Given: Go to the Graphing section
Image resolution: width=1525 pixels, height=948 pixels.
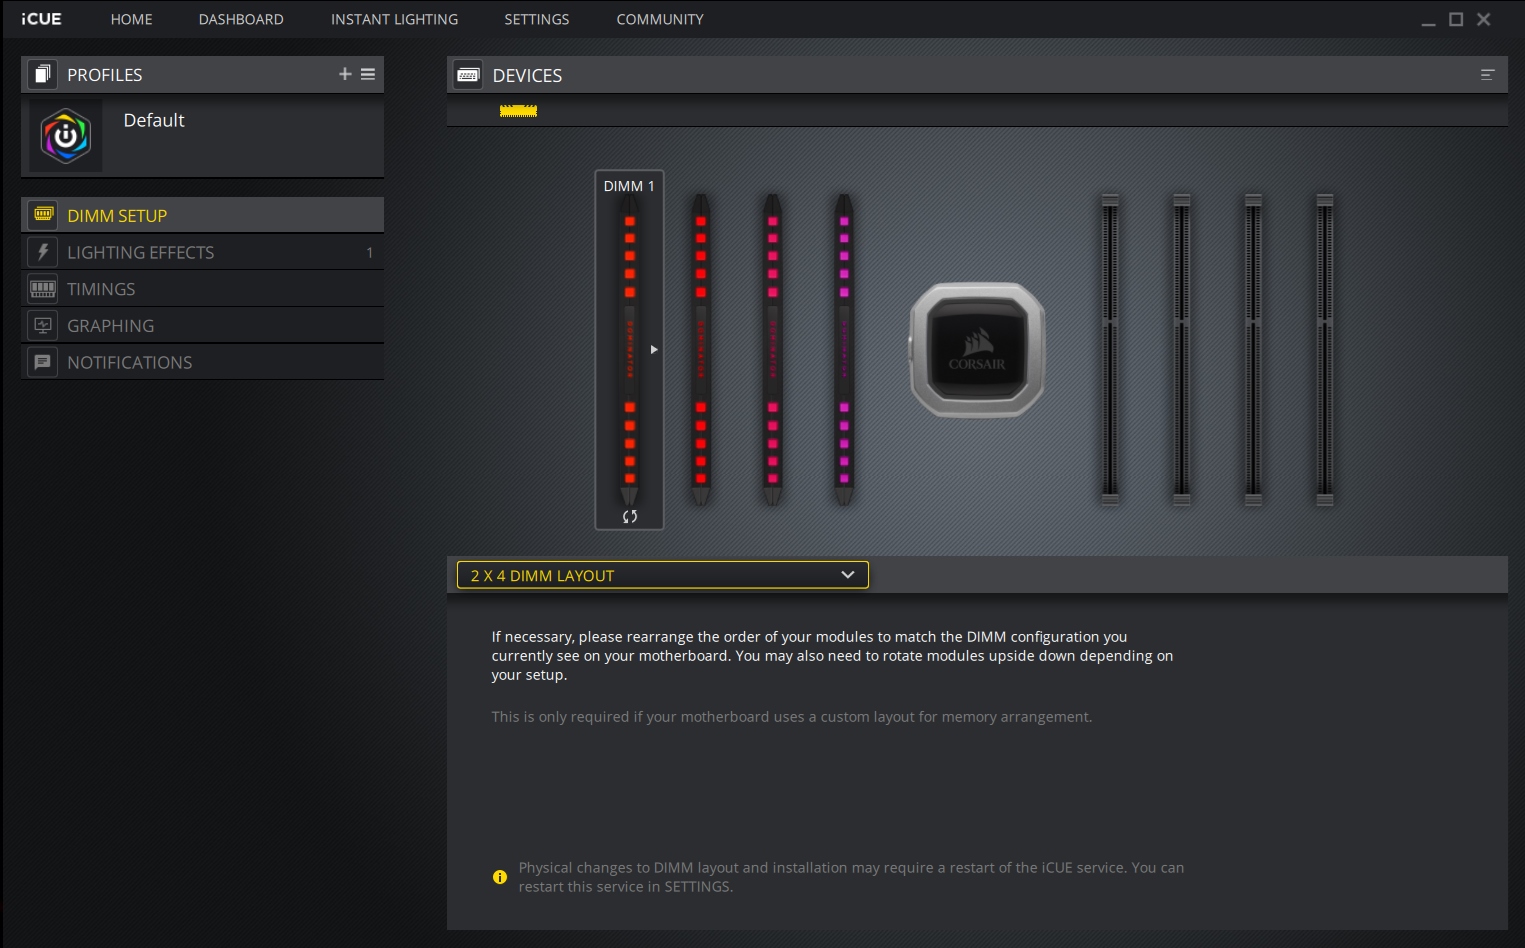Looking at the screenshot, I should click(x=110, y=326).
